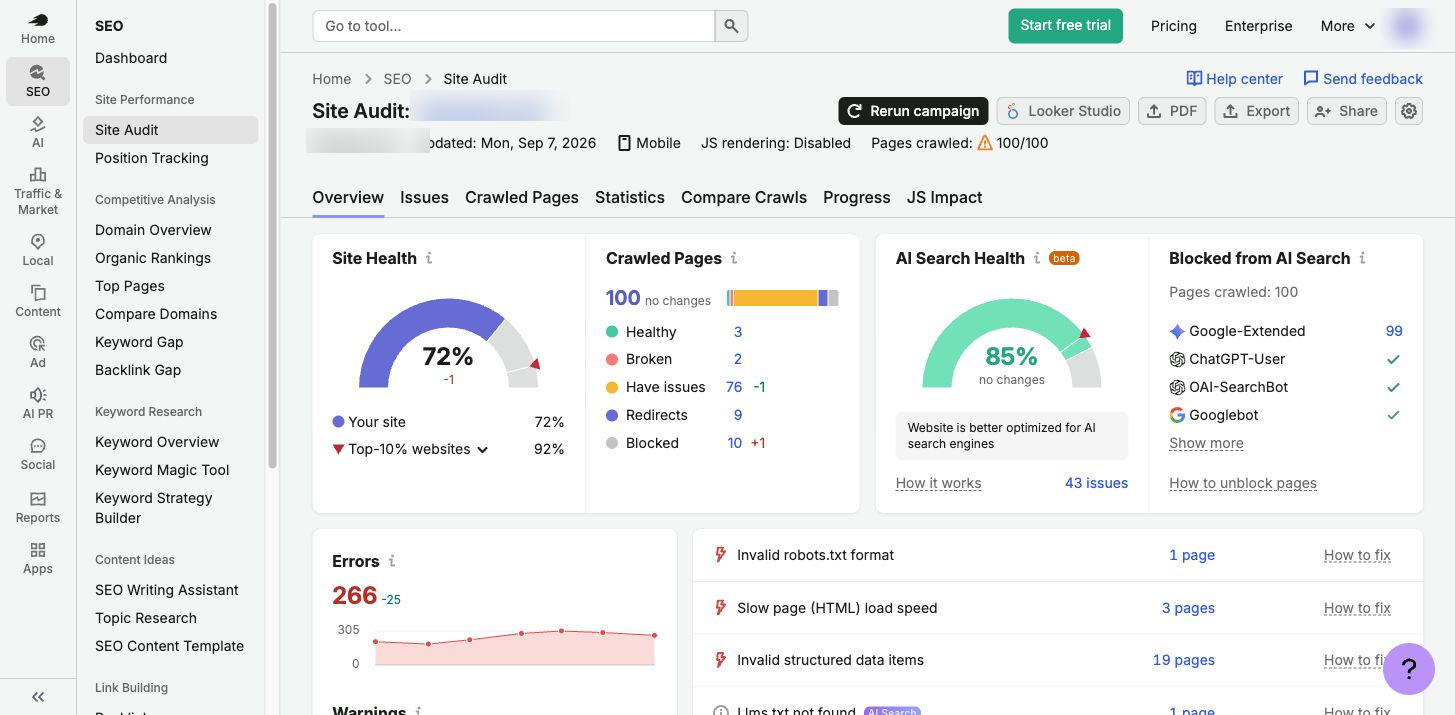The height and width of the screenshot is (715, 1455).
Task: Expand the Top-10% websites dropdown
Action: click(418, 449)
